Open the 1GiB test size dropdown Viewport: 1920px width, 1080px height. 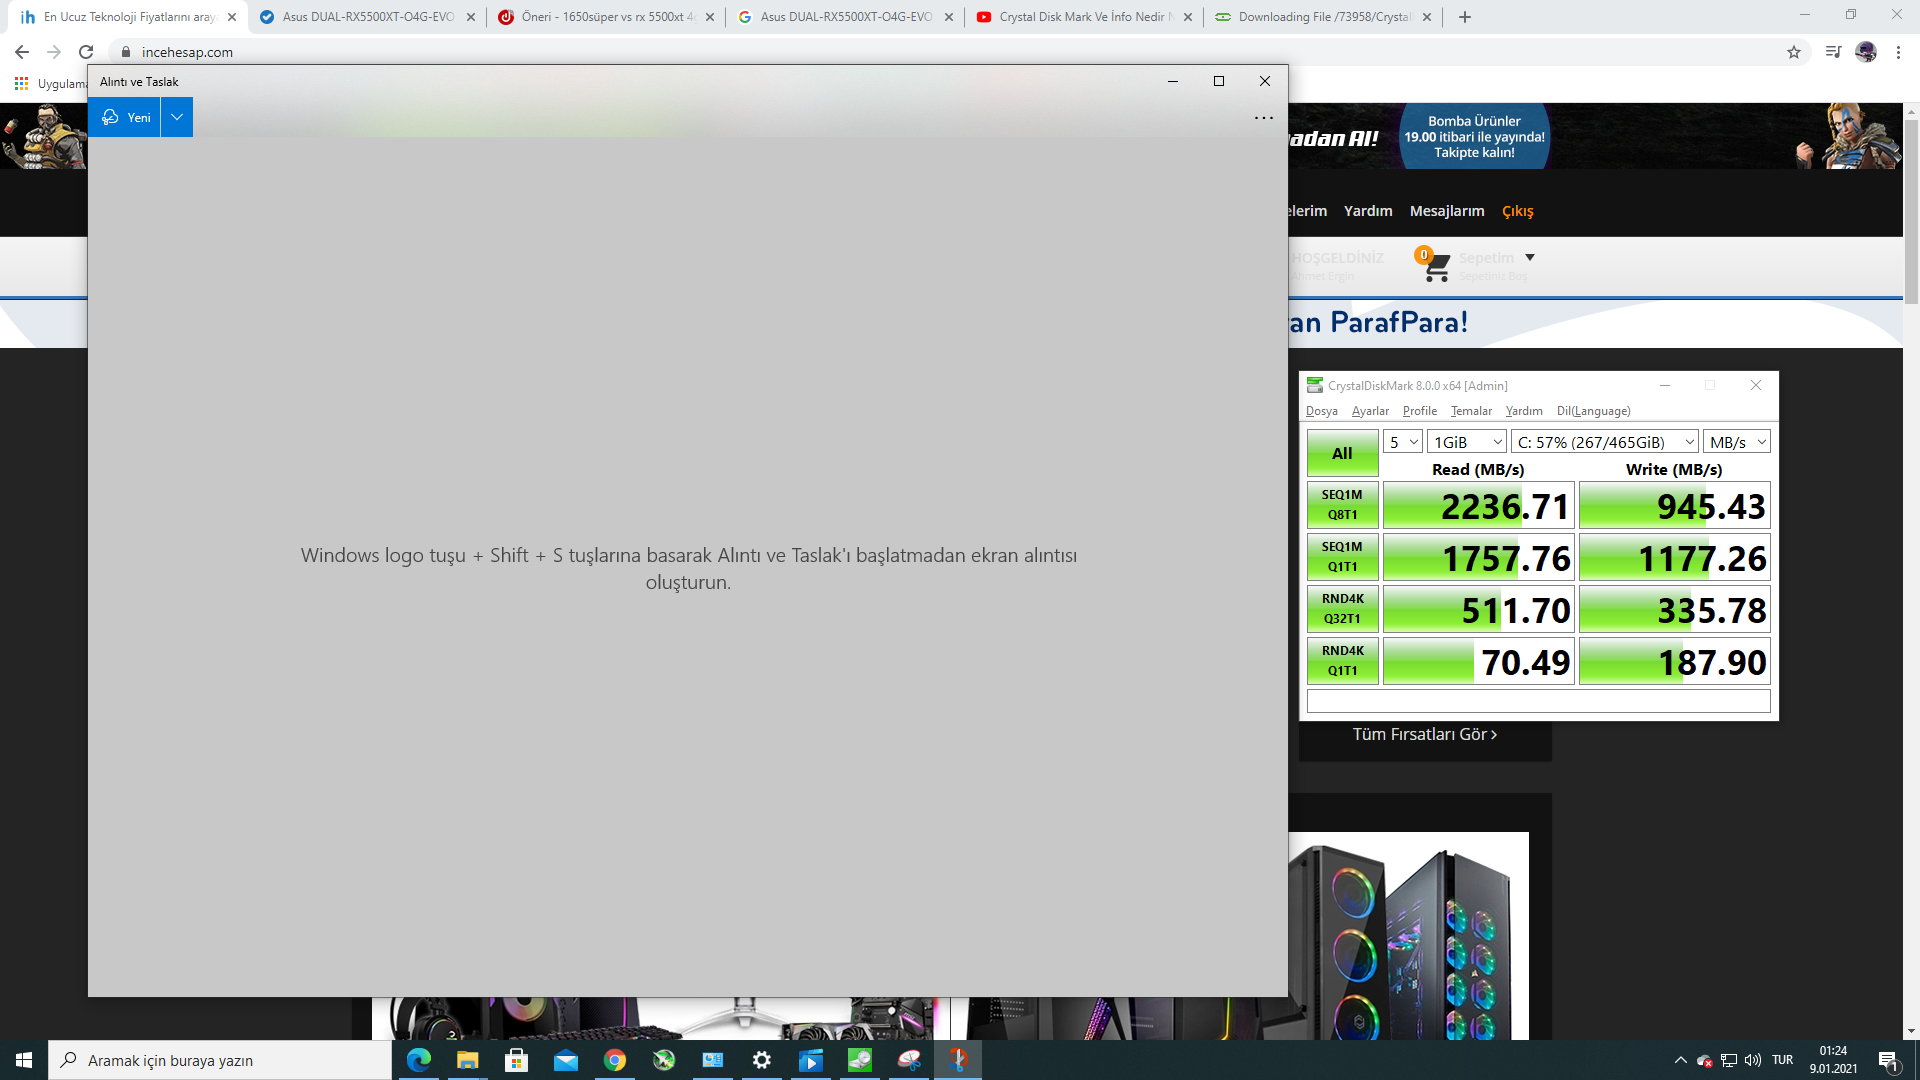point(1466,442)
